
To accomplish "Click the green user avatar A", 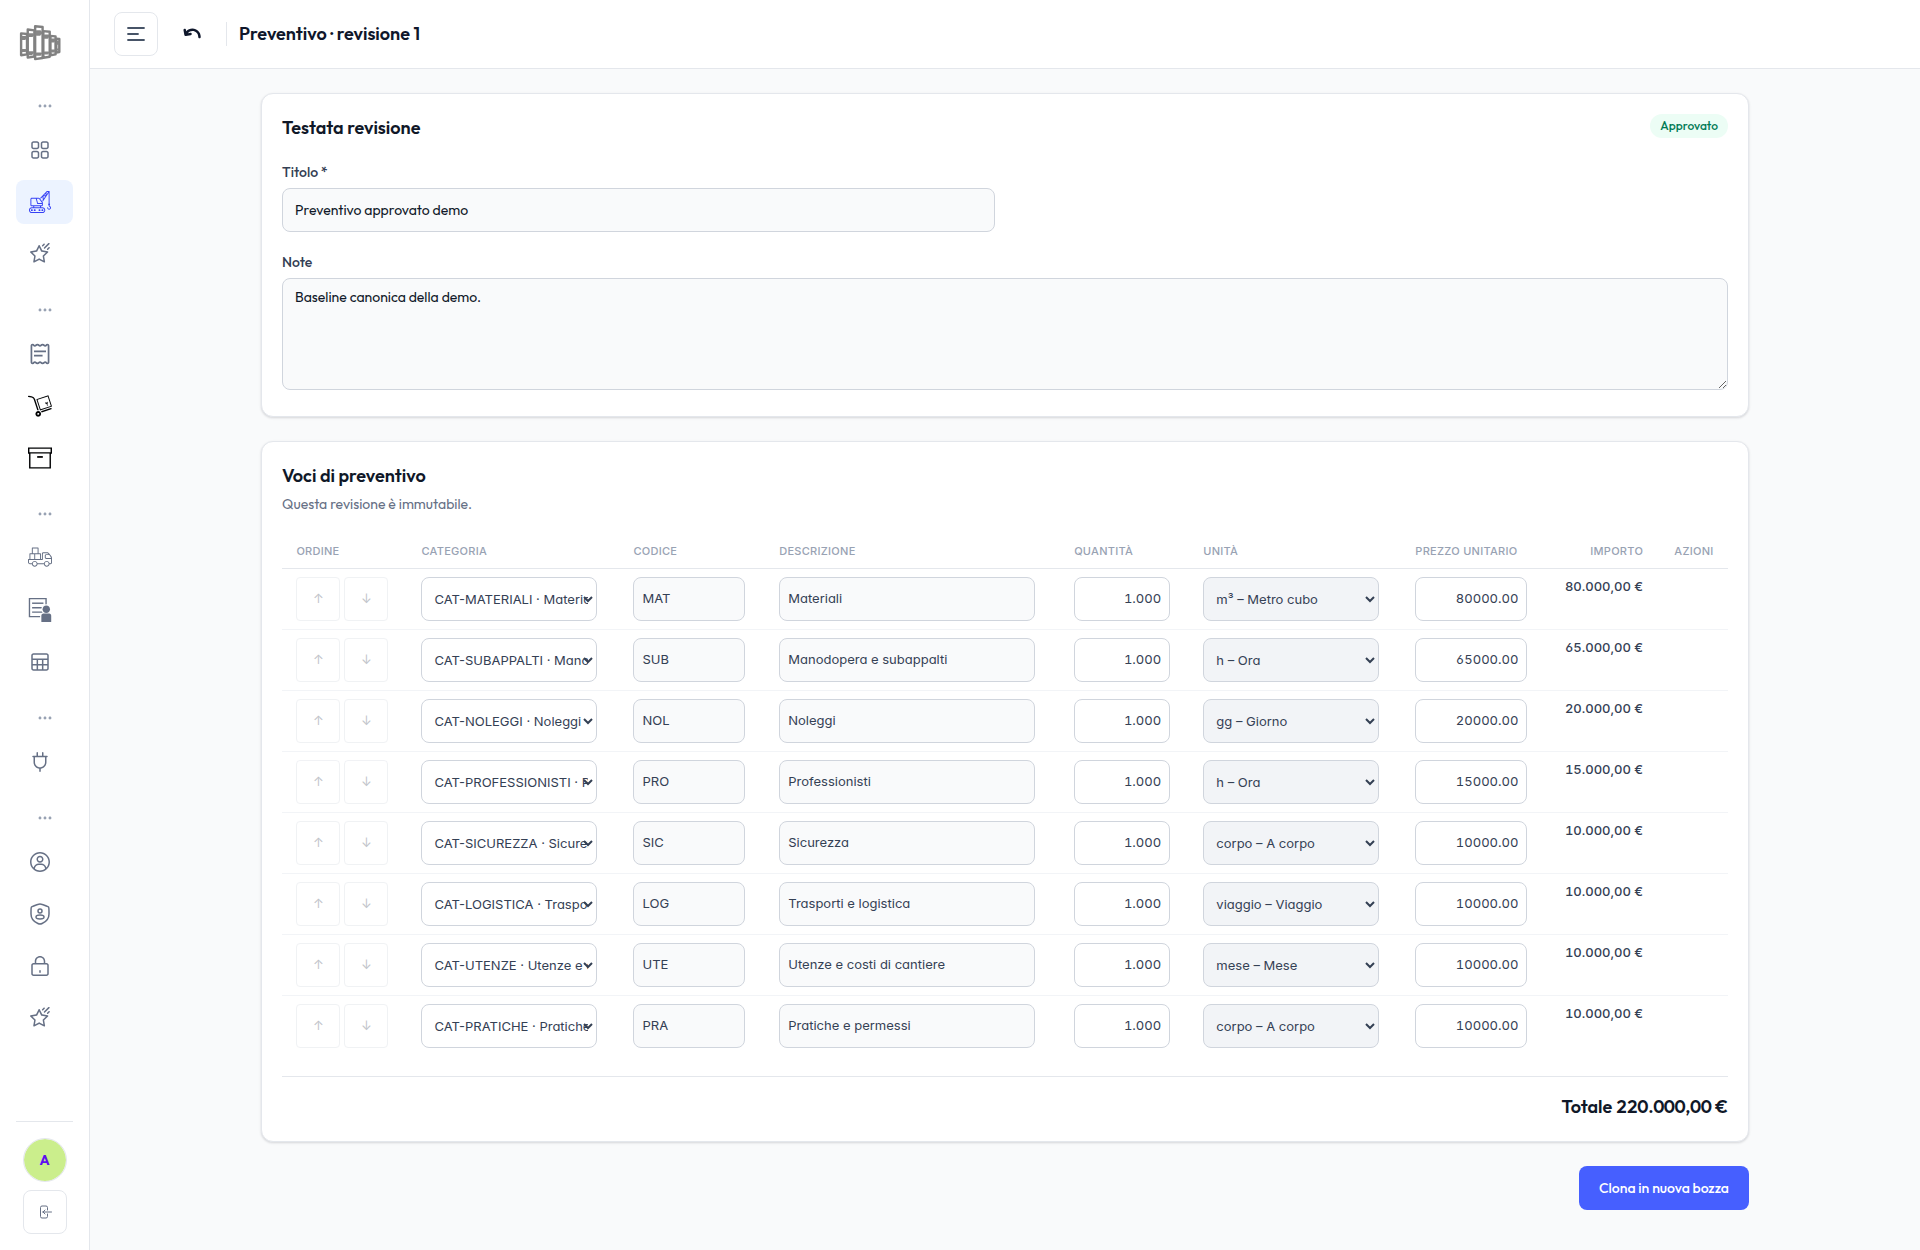I will [44, 1160].
